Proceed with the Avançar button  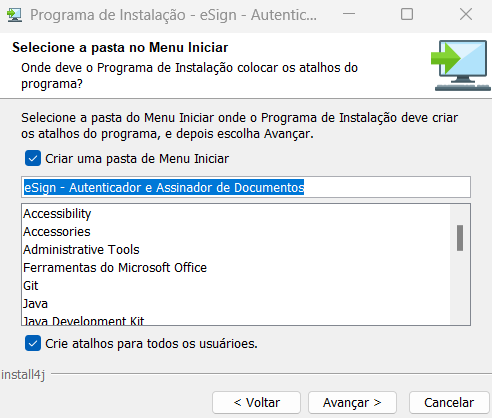(352, 403)
